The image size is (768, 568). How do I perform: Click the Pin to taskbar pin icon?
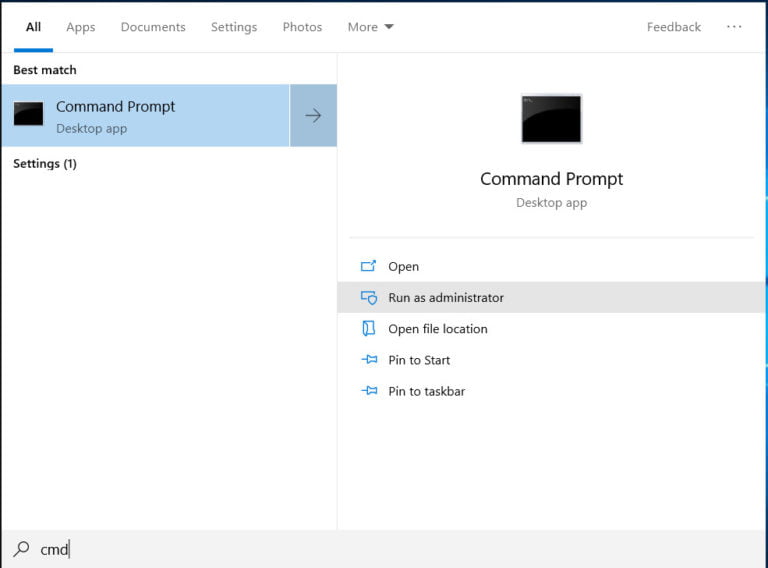[368, 391]
